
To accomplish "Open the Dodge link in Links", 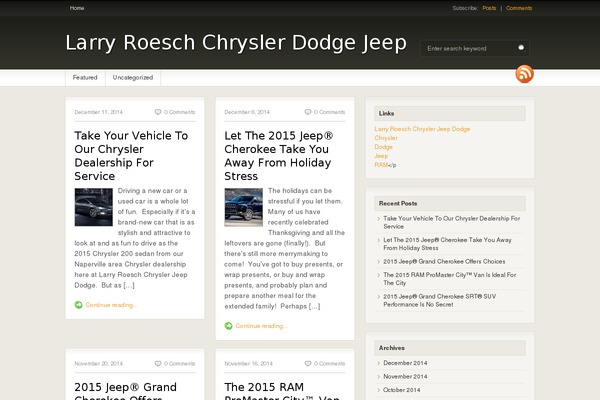I will pos(383,147).
